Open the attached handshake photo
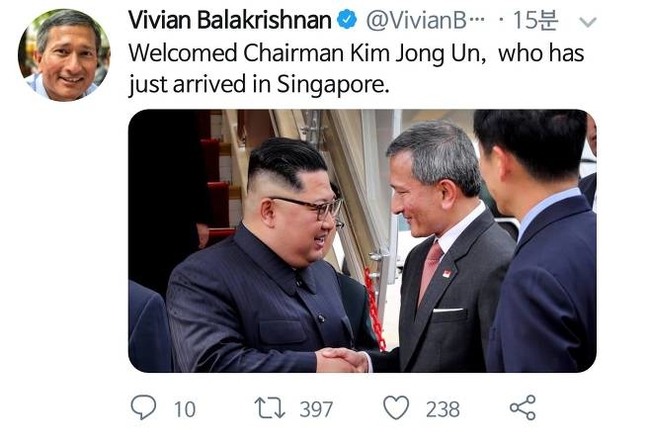The image size is (650, 446). point(362,241)
